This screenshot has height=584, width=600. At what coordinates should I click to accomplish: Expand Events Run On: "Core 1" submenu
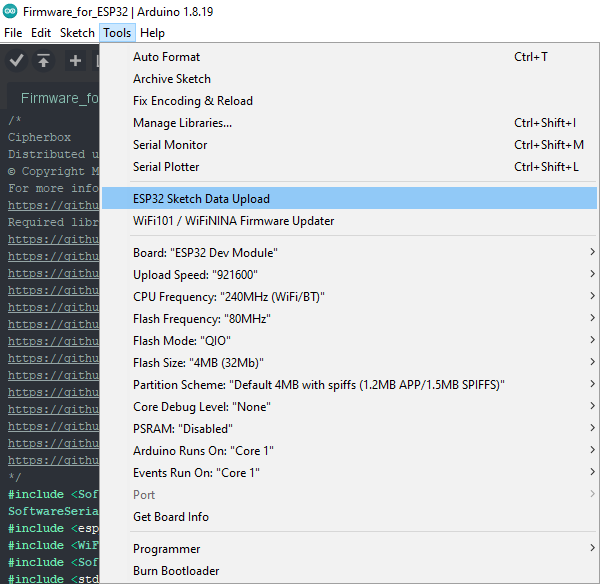coord(349,473)
